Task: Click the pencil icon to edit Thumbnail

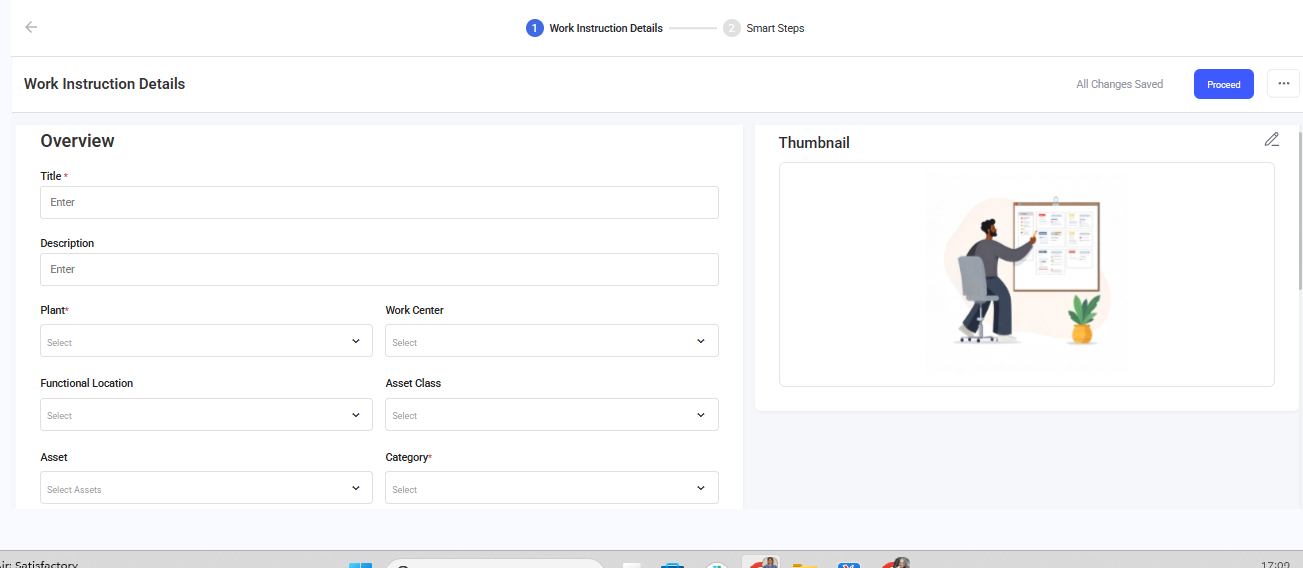Action: pos(1271,140)
